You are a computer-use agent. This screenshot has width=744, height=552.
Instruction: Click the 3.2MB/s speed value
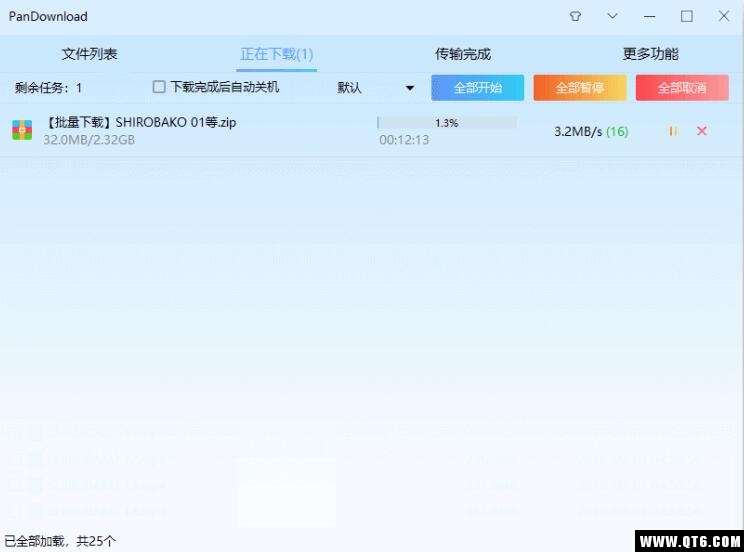(578, 131)
